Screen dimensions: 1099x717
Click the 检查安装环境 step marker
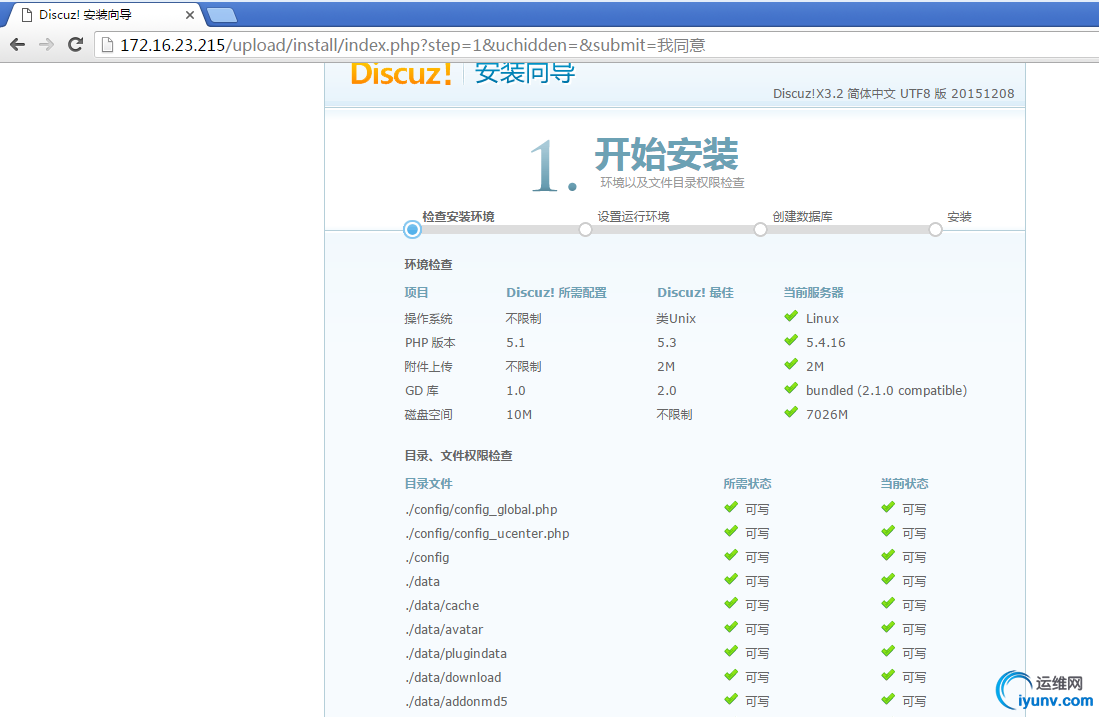[x=412, y=229]
